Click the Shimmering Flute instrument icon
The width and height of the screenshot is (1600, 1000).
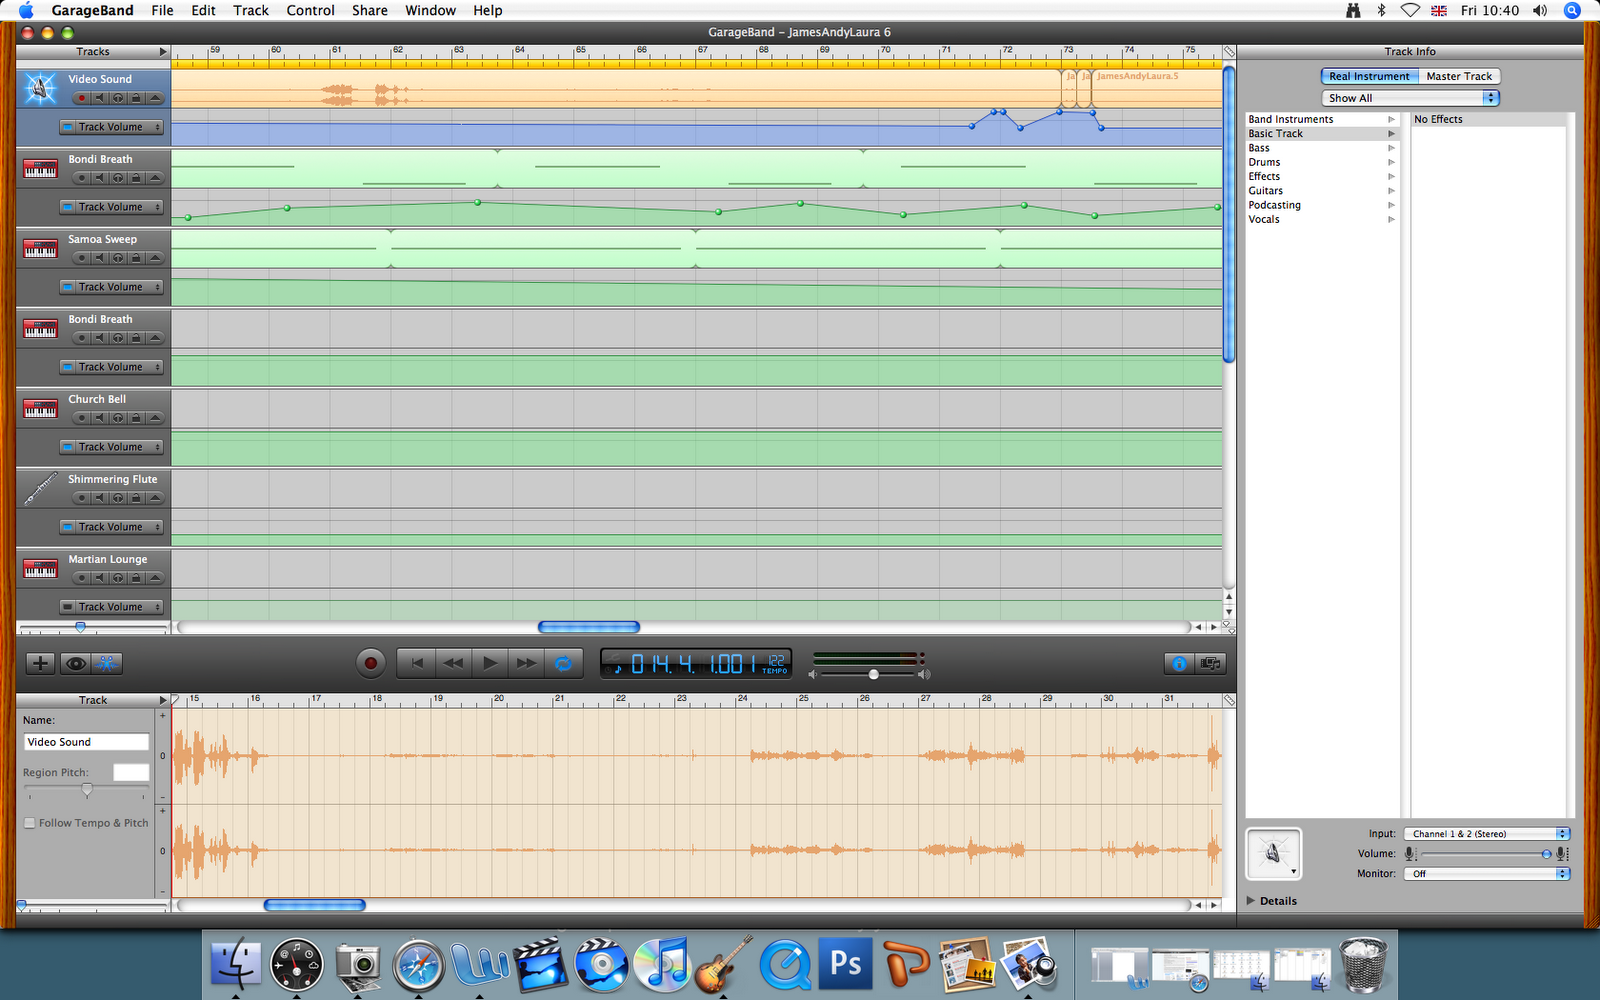(40, 489)
